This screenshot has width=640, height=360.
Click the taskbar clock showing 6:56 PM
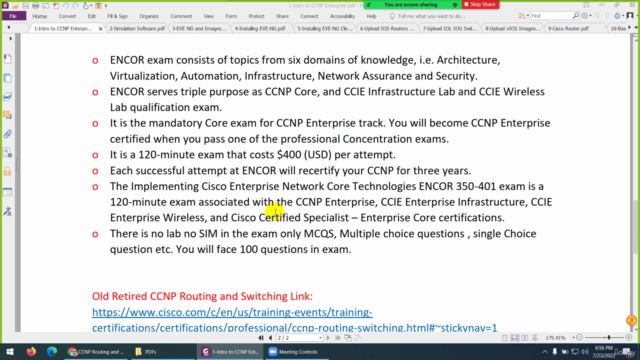point(604,351)
